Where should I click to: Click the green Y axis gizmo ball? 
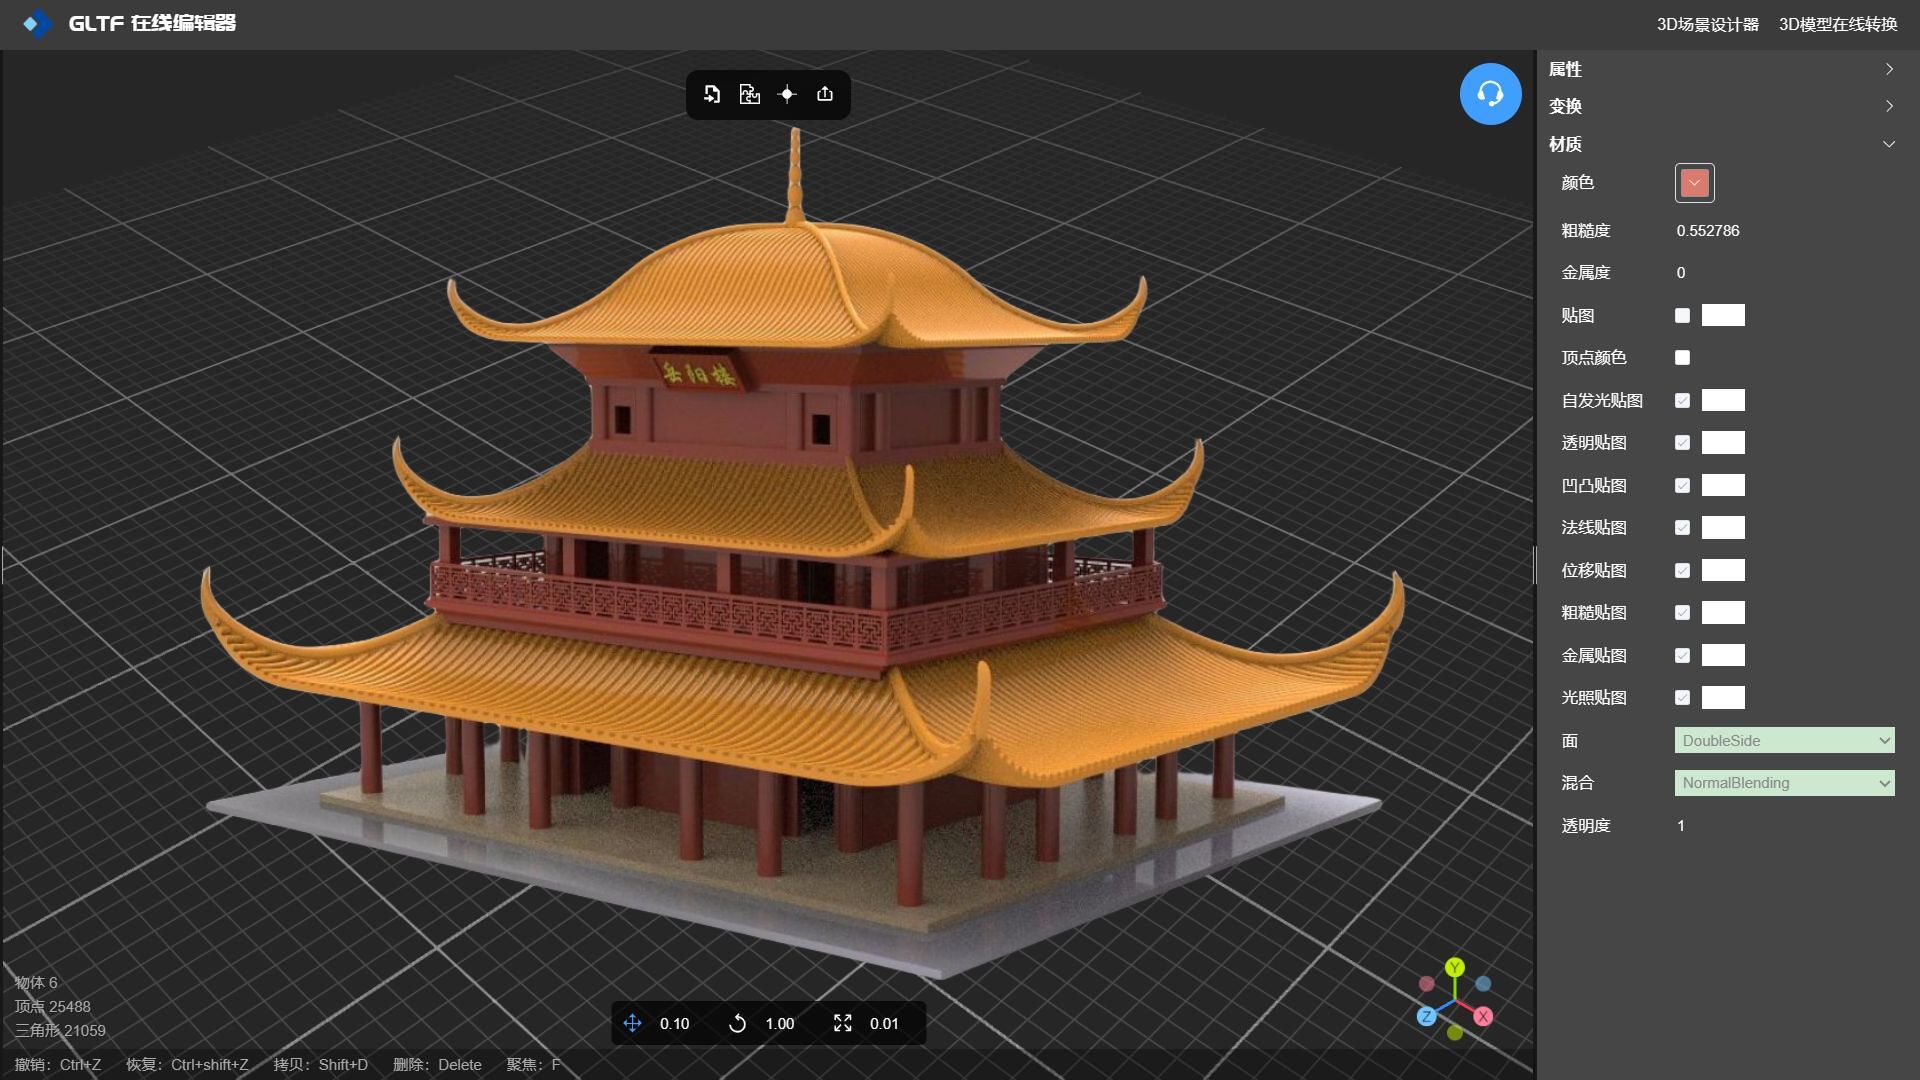(1455, 967)
